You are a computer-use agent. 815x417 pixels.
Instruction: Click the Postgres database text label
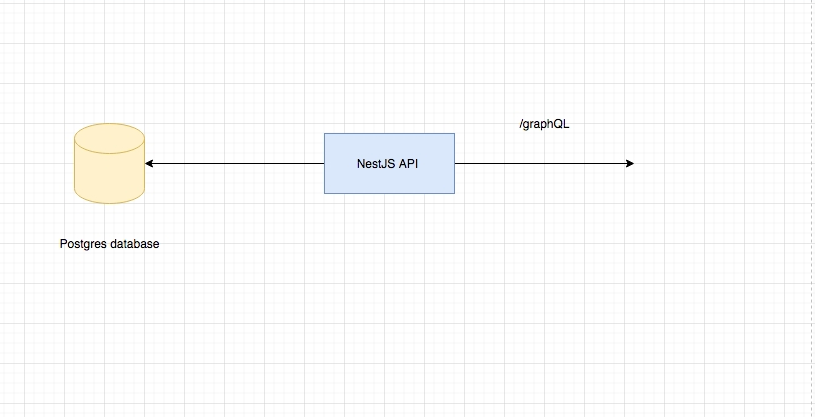[x=110, y=244]
